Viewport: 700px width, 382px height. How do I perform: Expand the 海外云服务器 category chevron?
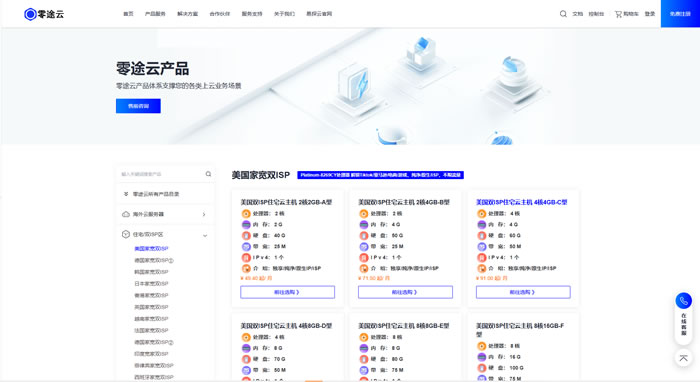(x=204, y=214)
